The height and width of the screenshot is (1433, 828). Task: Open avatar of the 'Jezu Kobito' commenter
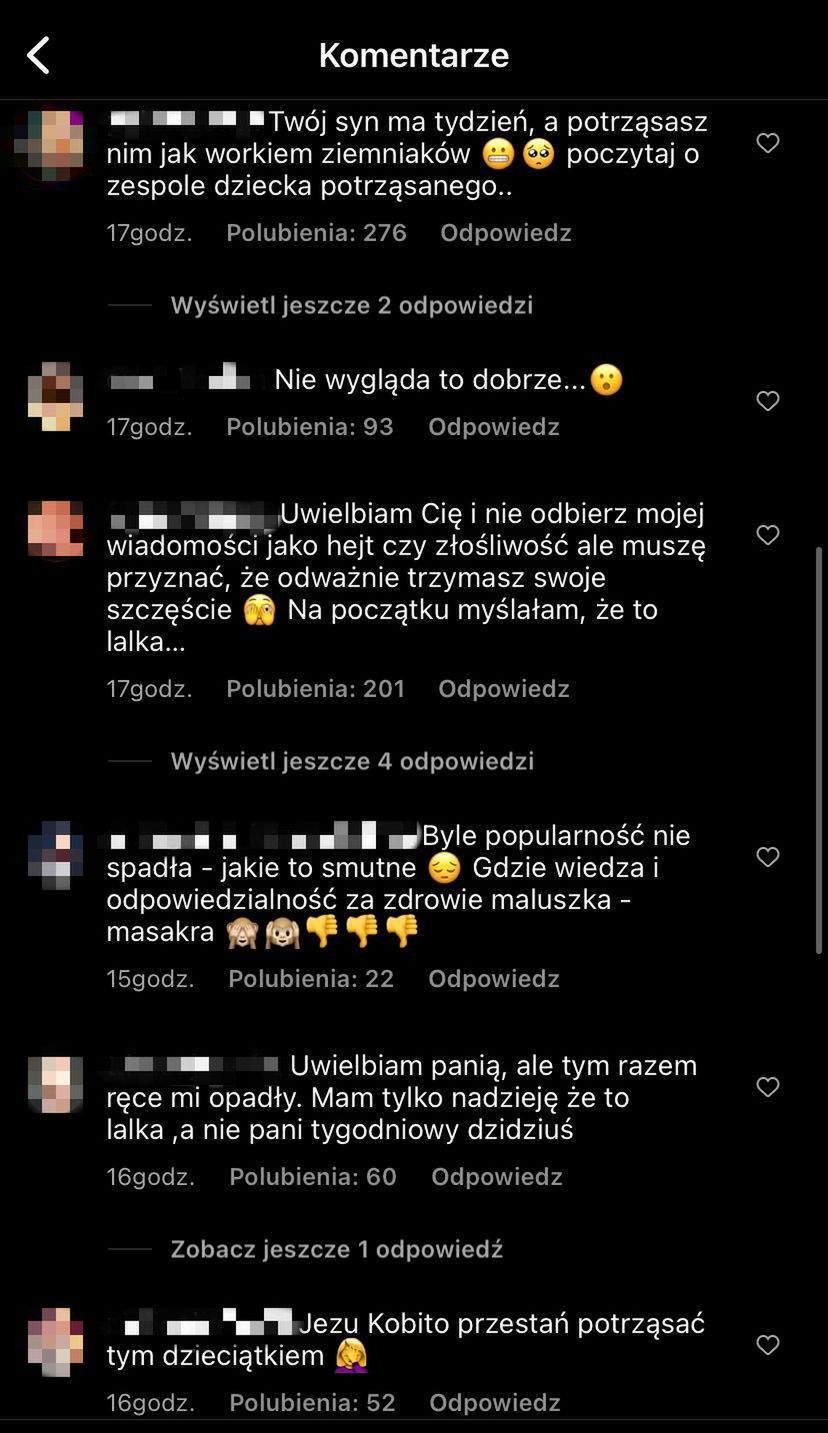click(55, 1342)
